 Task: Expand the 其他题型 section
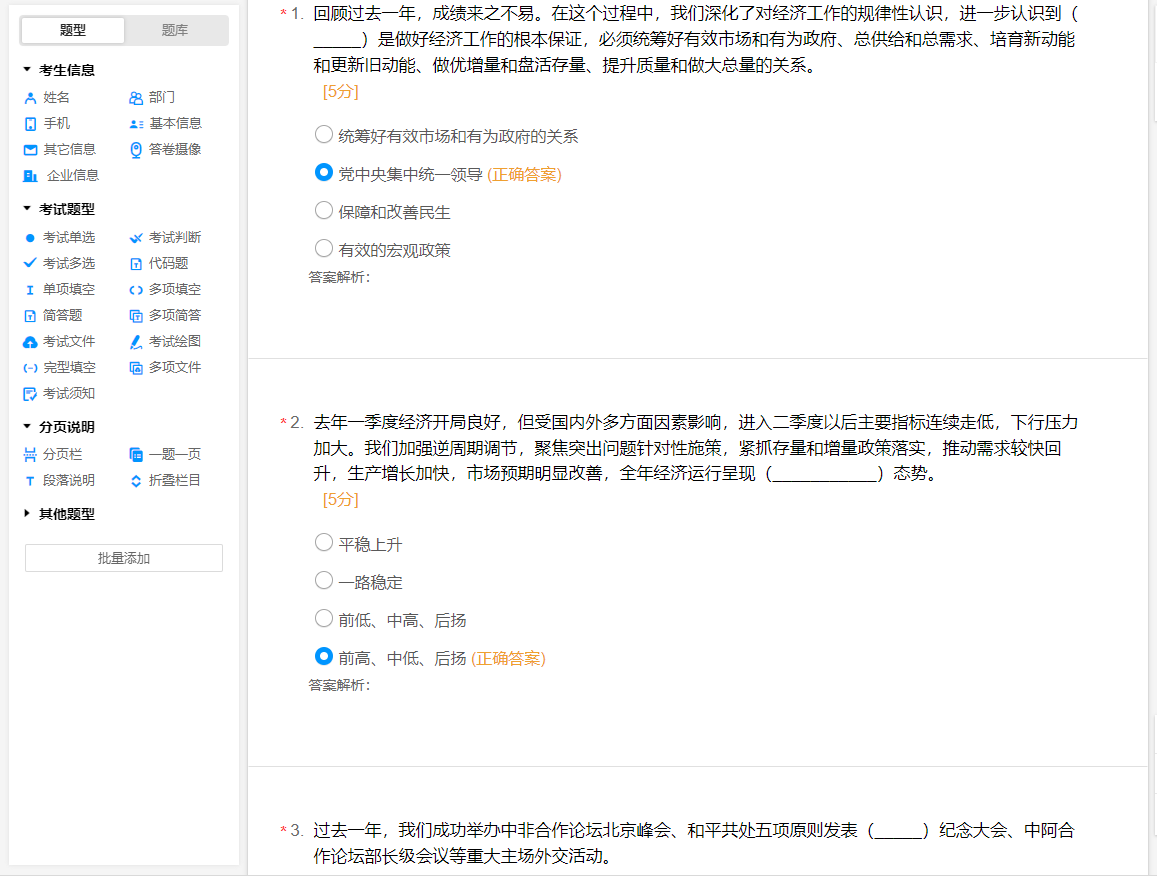pyautogui.click(x=27, y=514)
